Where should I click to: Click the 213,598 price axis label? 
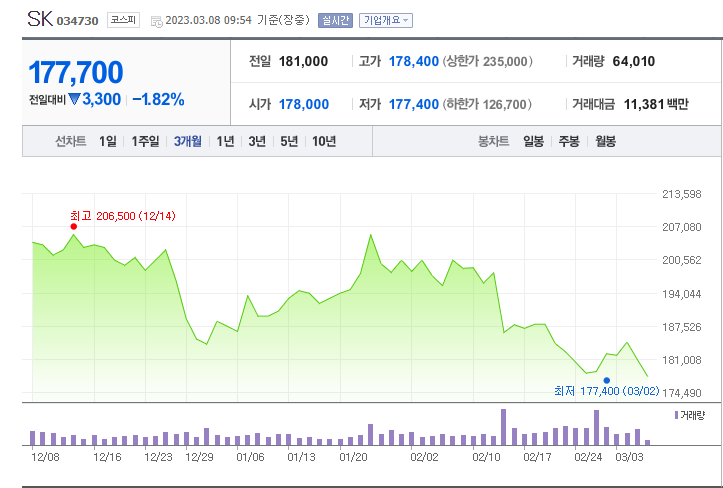coord(682,194)
